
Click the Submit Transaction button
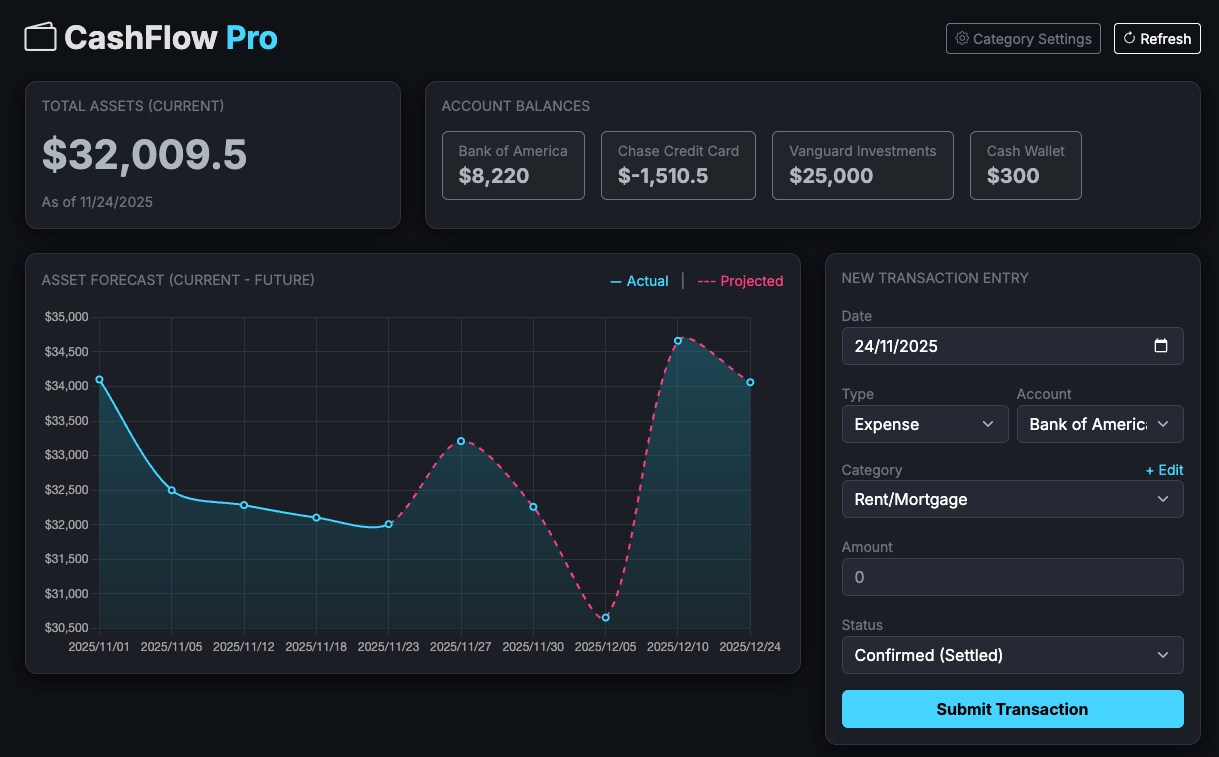[x=1013, y=709]
